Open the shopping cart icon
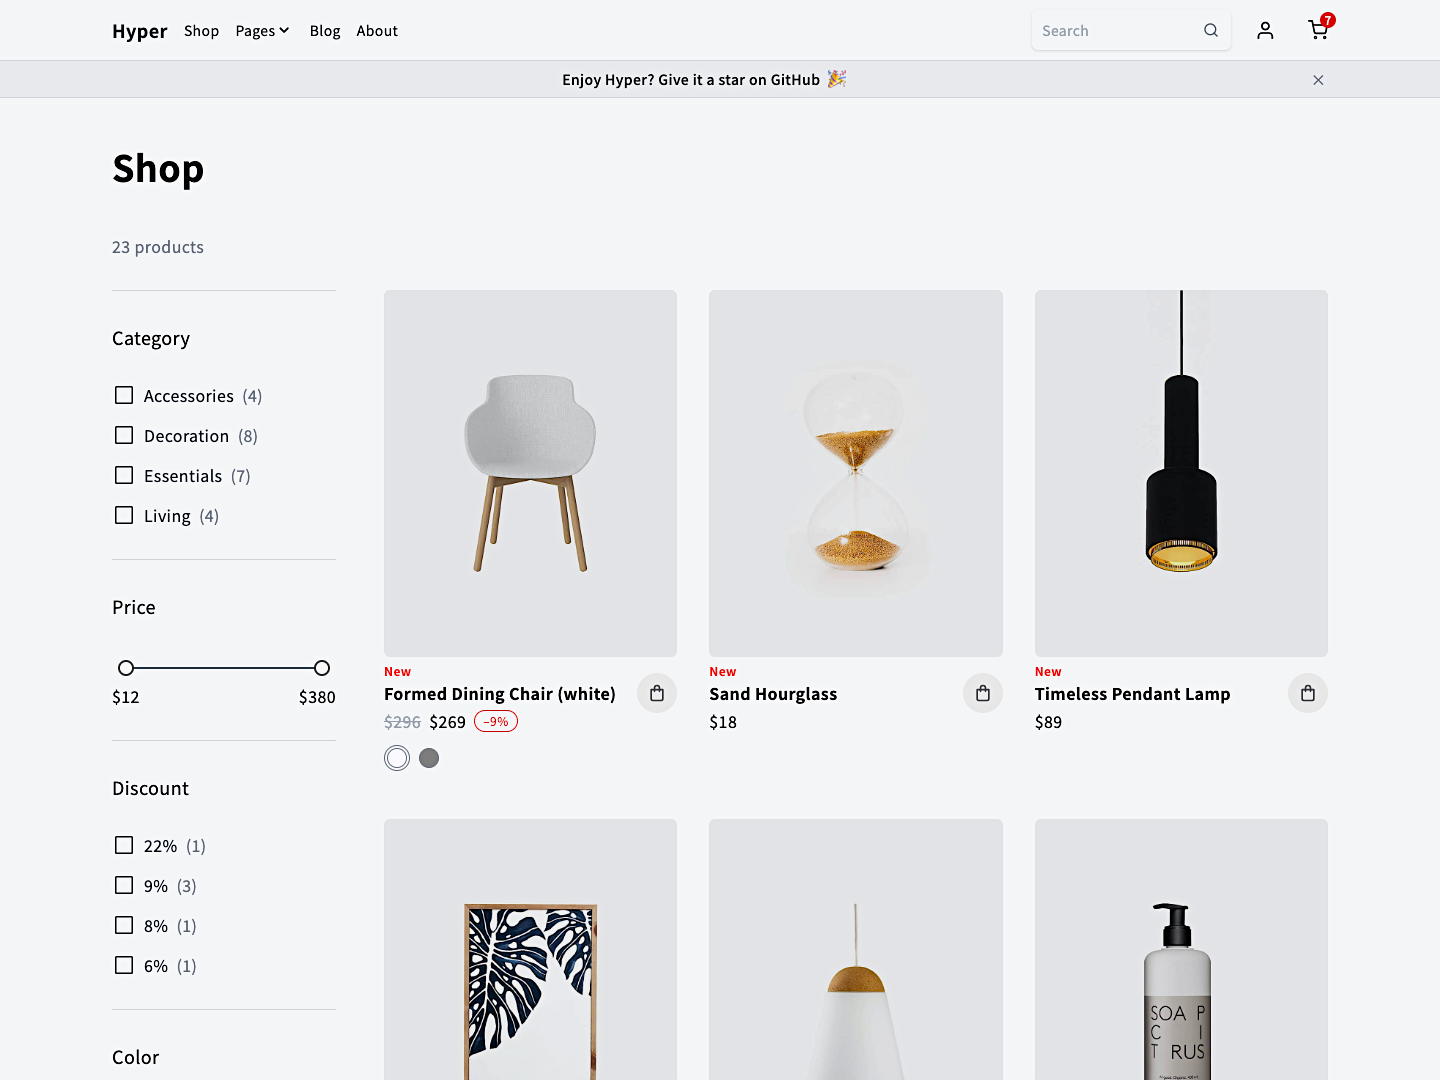Viewport: 1440px width, 1080px height. 1319,30
